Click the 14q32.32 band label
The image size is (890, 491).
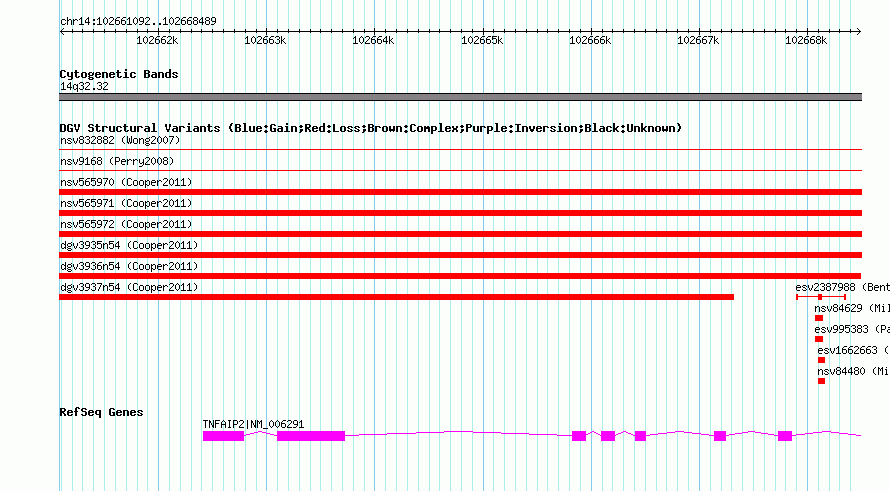pyautogui.click(x=84, y=86)
